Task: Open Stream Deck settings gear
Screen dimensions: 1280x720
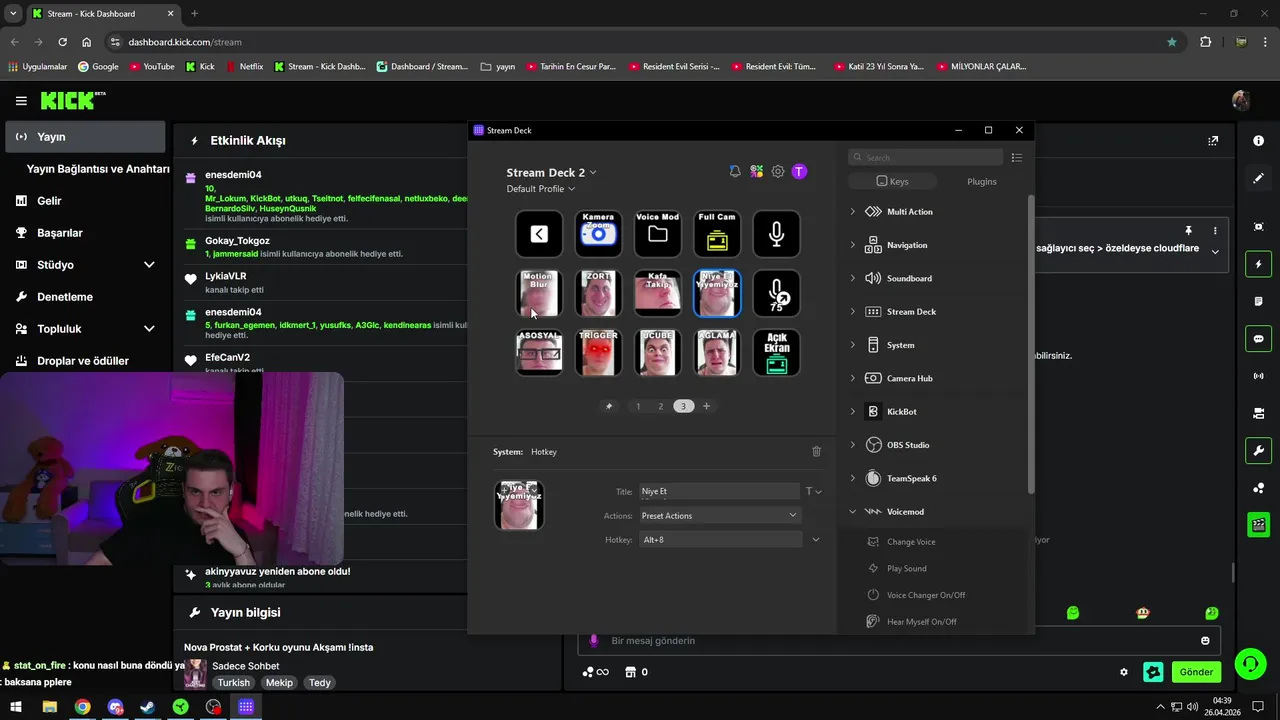Action: 778,172
